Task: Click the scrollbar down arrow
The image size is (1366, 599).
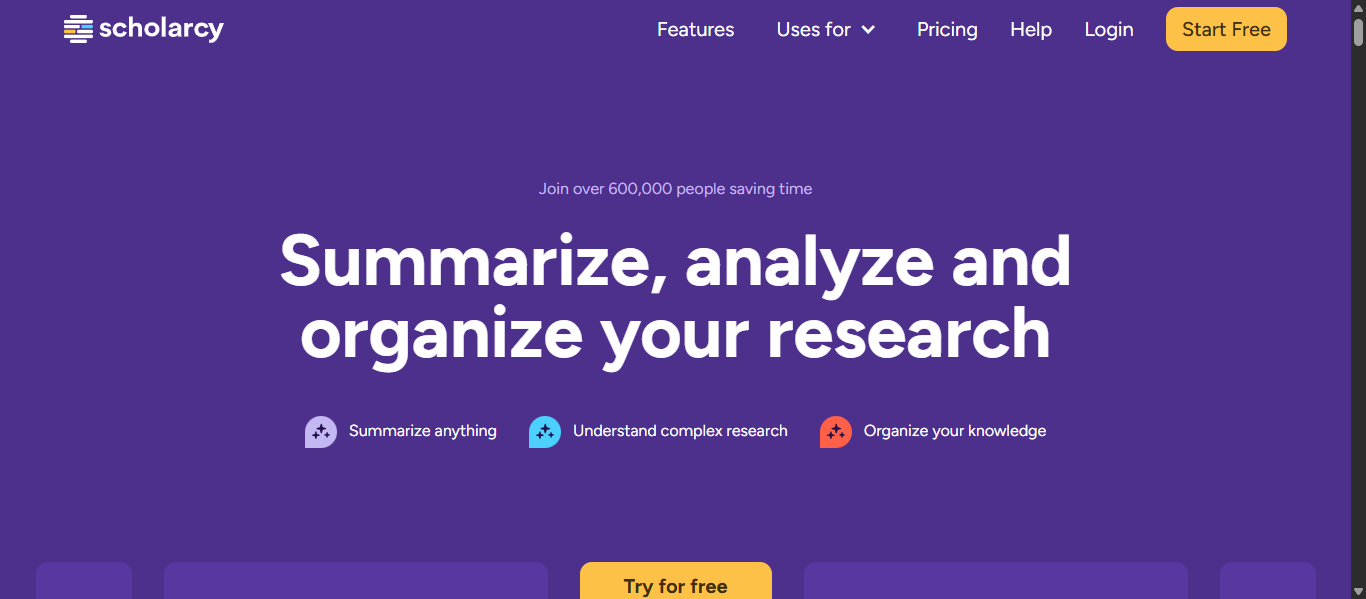Action: pos(1358,591)
